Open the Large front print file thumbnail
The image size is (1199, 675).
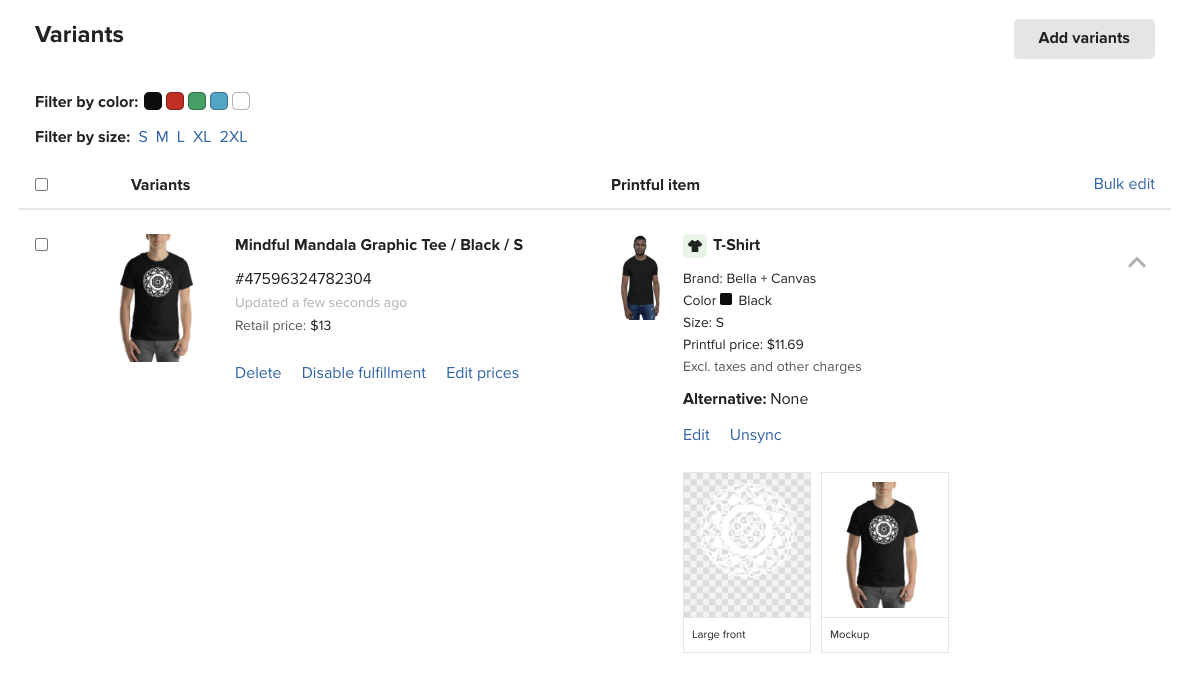tap(747, 545)
